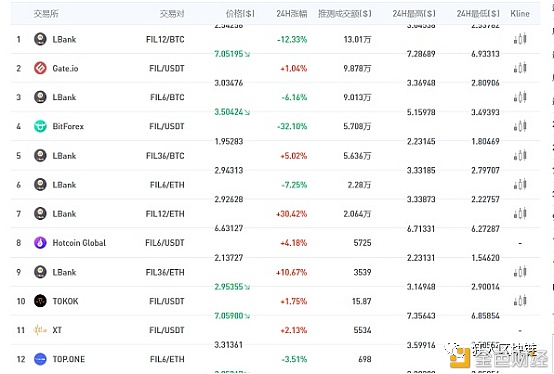
Task: Open Kline chart for LBank FIL12/ETH
Action: click(520, 214)
